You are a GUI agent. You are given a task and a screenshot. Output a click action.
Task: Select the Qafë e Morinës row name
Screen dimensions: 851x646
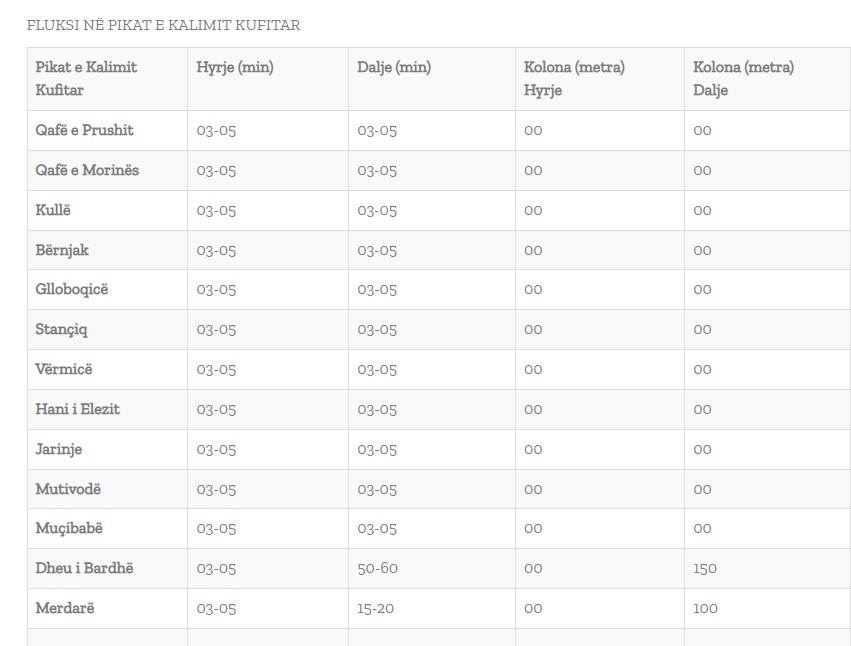(87, 170)
